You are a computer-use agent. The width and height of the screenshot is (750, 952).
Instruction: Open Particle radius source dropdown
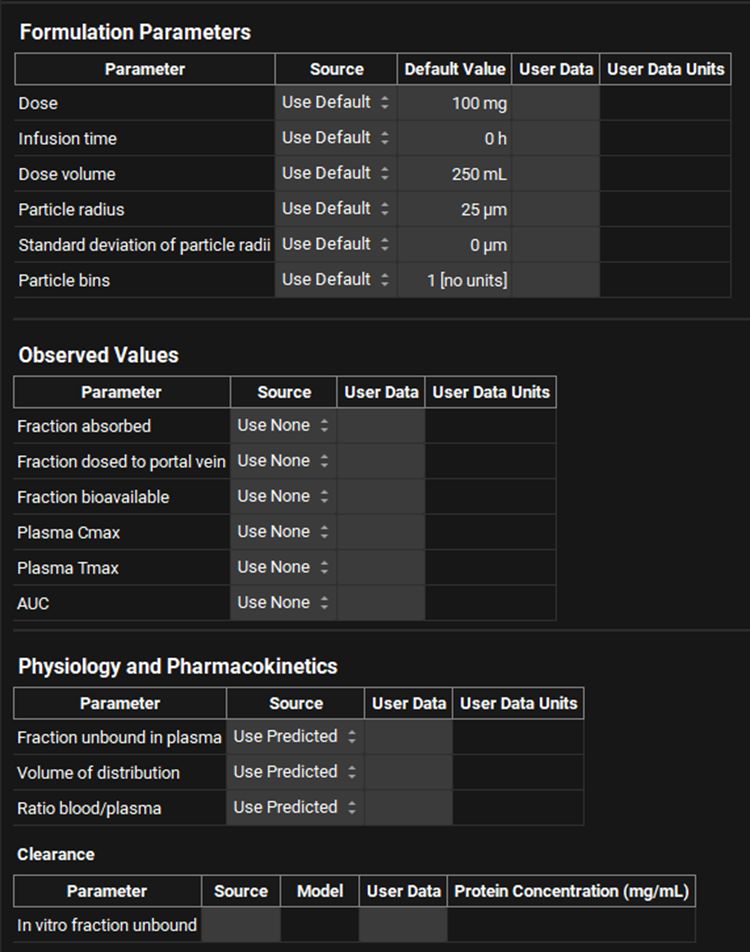coord(336,209)
